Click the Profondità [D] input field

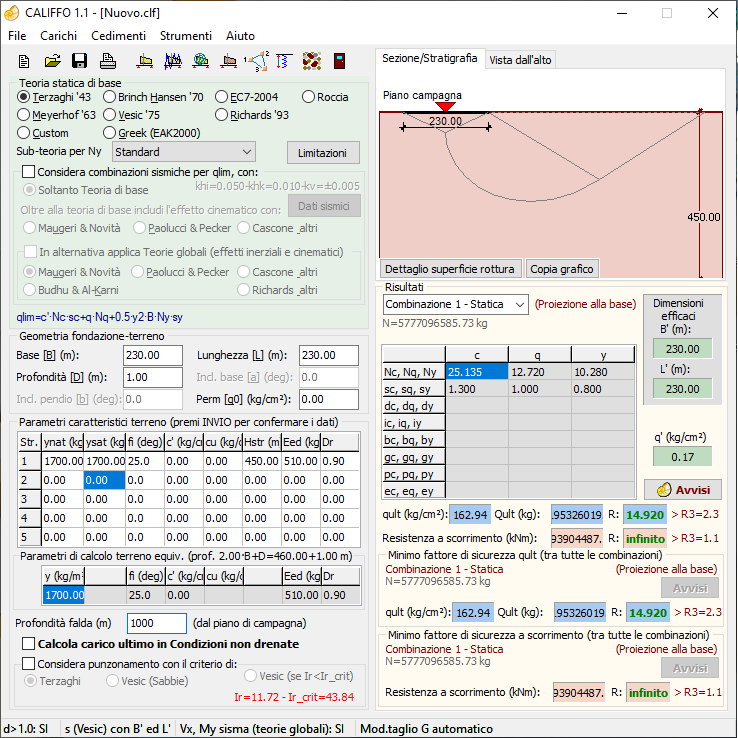pyautogui.click(x=153, y=377)
